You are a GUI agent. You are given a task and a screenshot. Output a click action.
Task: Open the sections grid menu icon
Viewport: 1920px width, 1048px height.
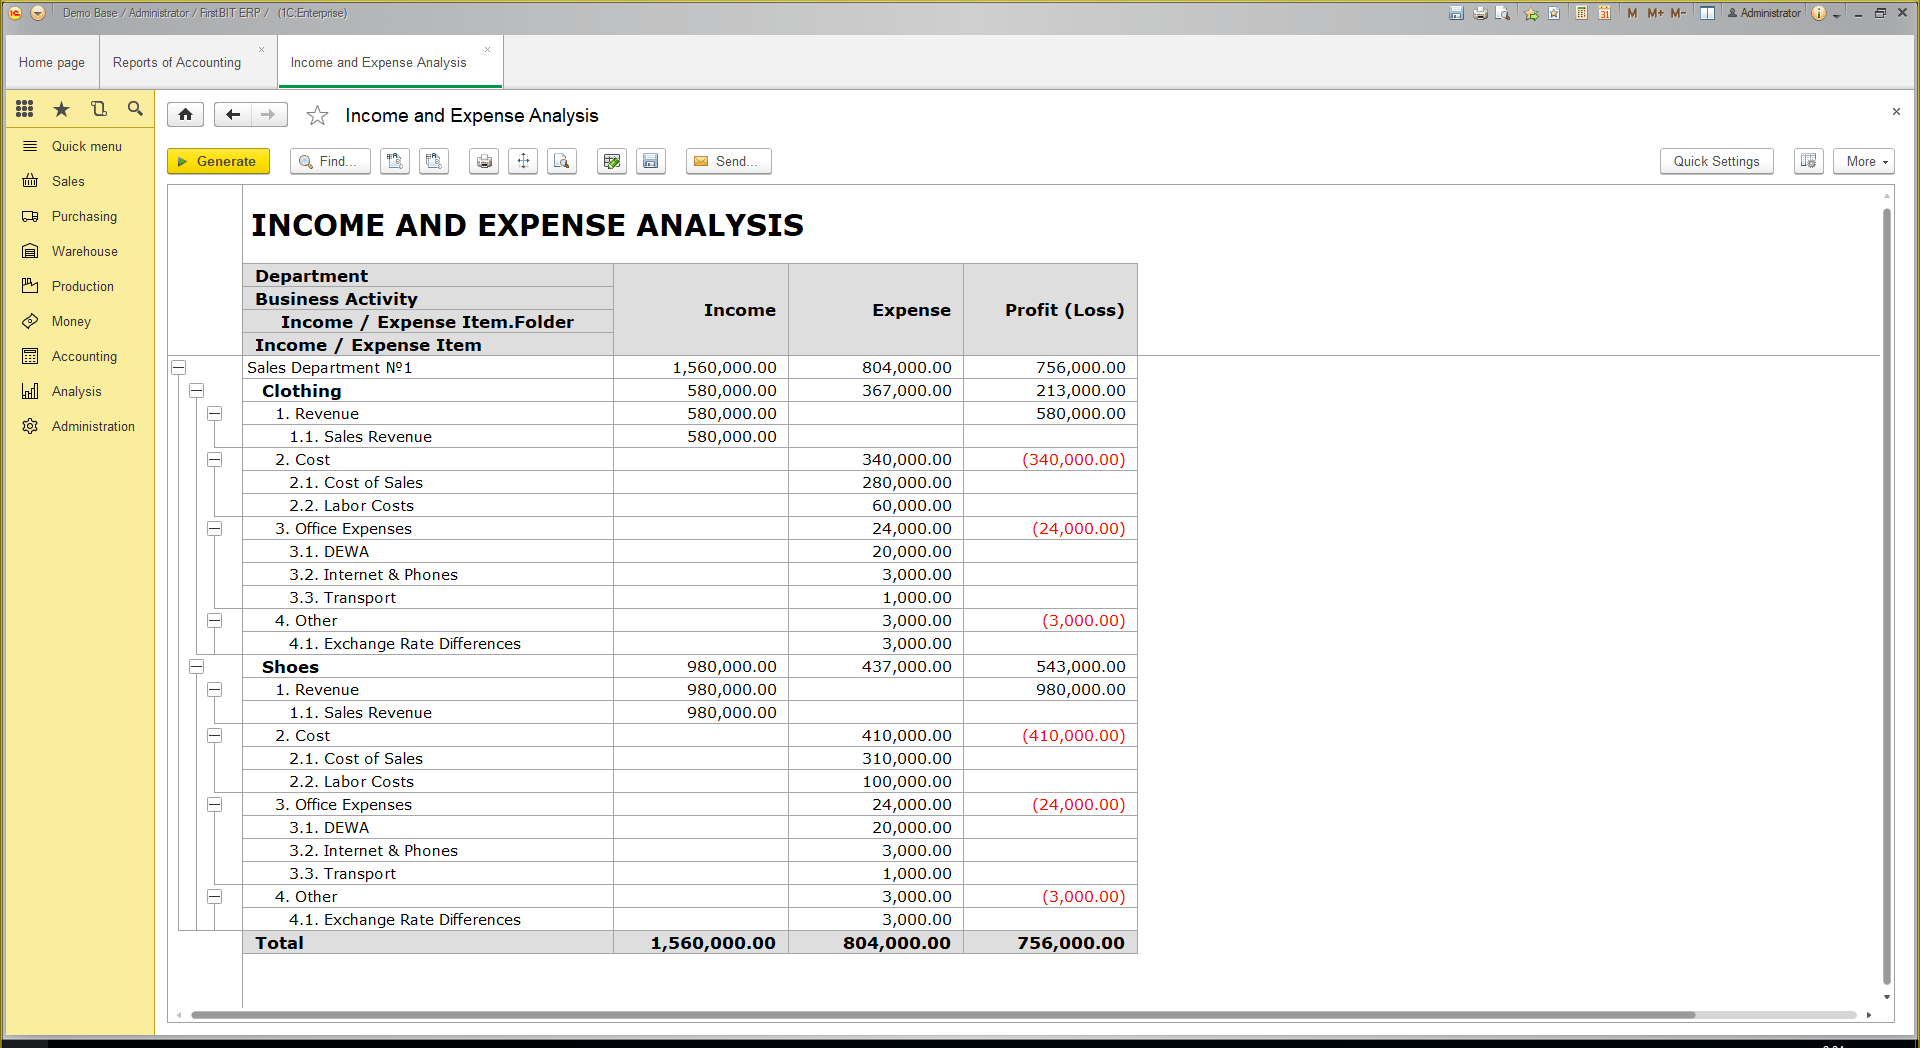25,109
